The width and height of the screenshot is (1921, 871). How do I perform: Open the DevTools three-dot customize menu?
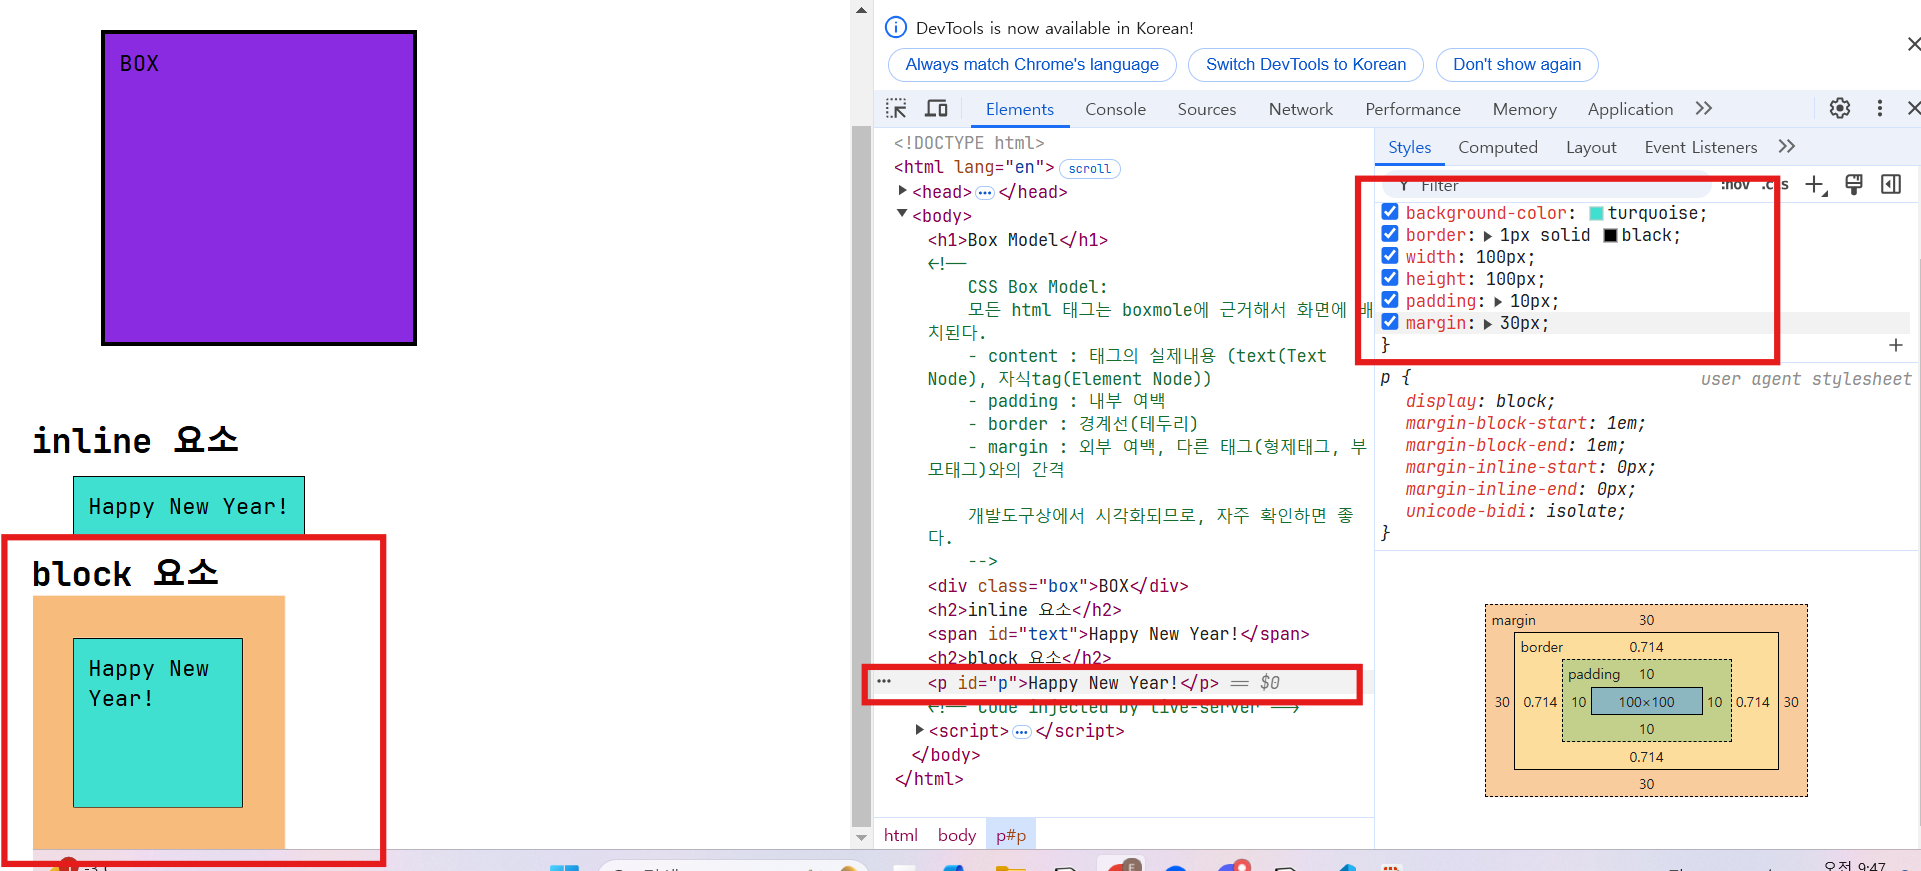1880,108
